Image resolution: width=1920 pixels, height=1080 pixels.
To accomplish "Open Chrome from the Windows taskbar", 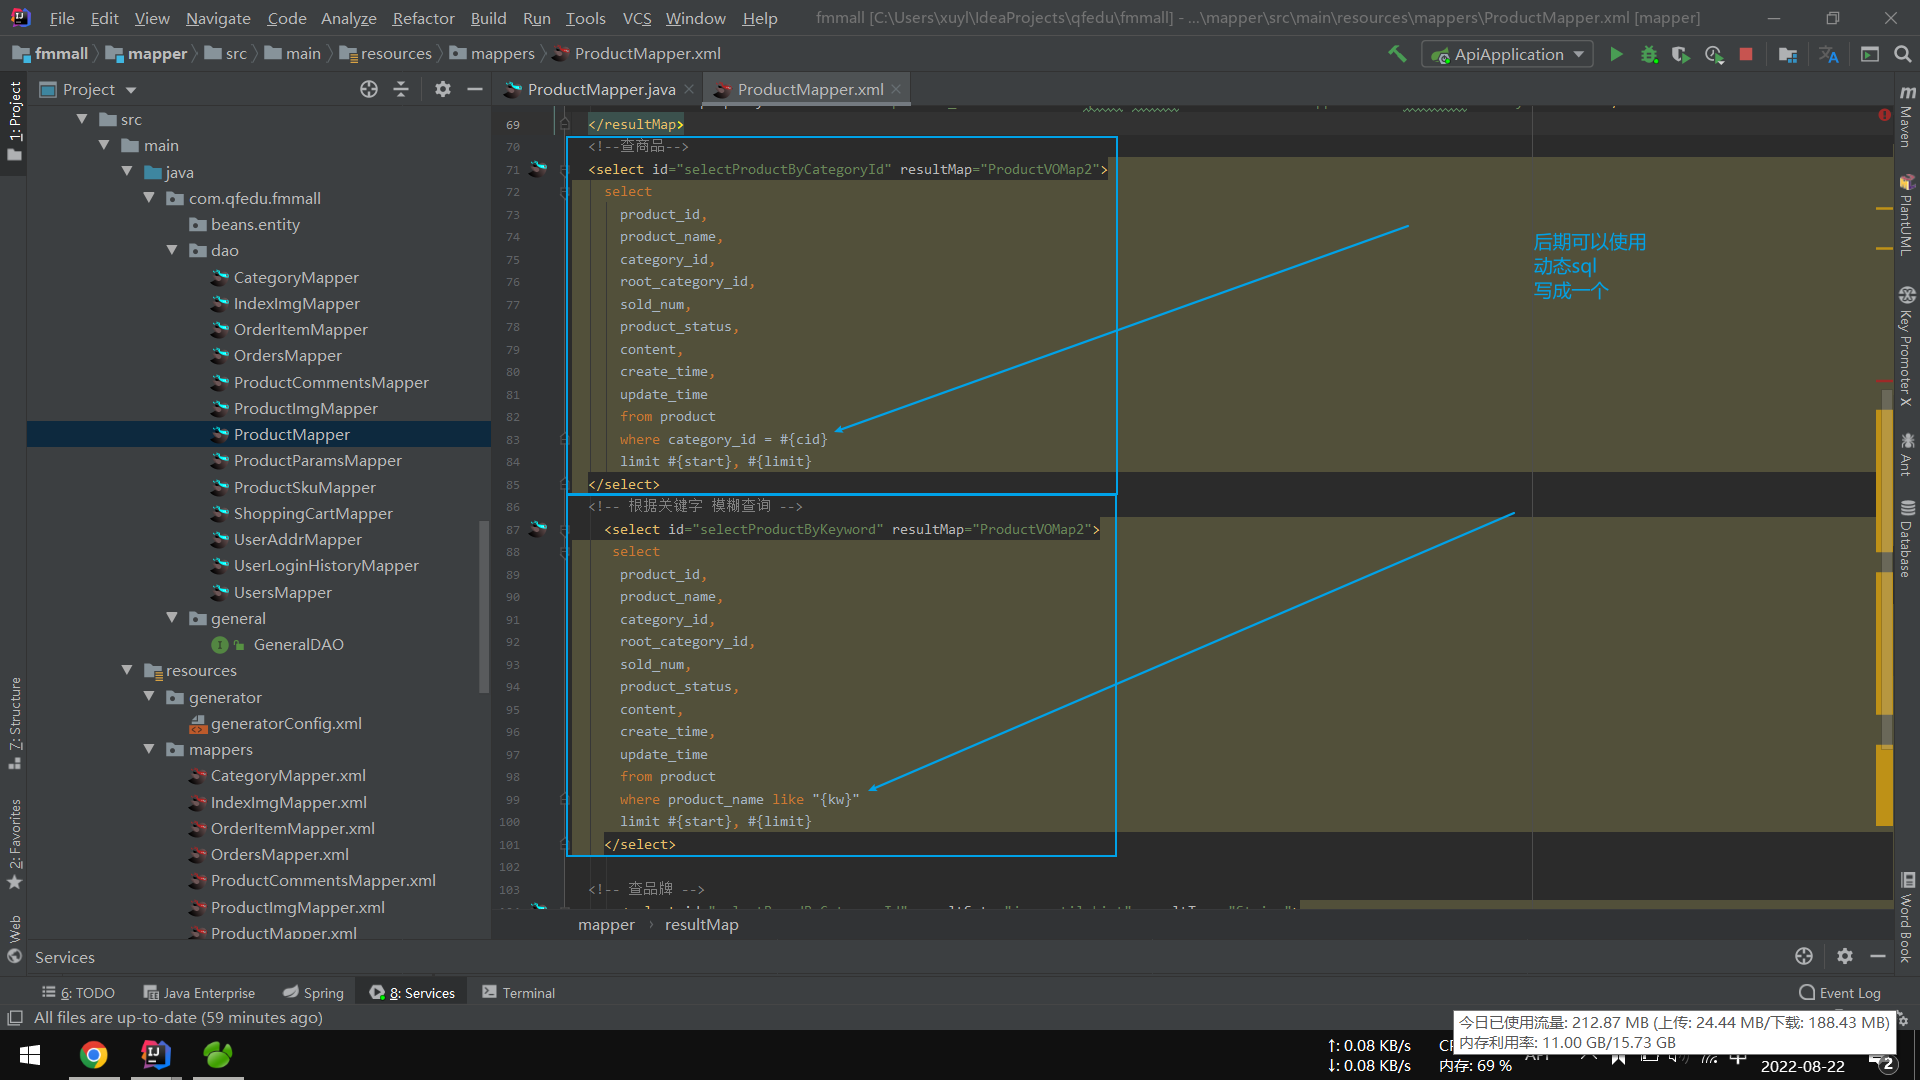I will (94, 1055).
